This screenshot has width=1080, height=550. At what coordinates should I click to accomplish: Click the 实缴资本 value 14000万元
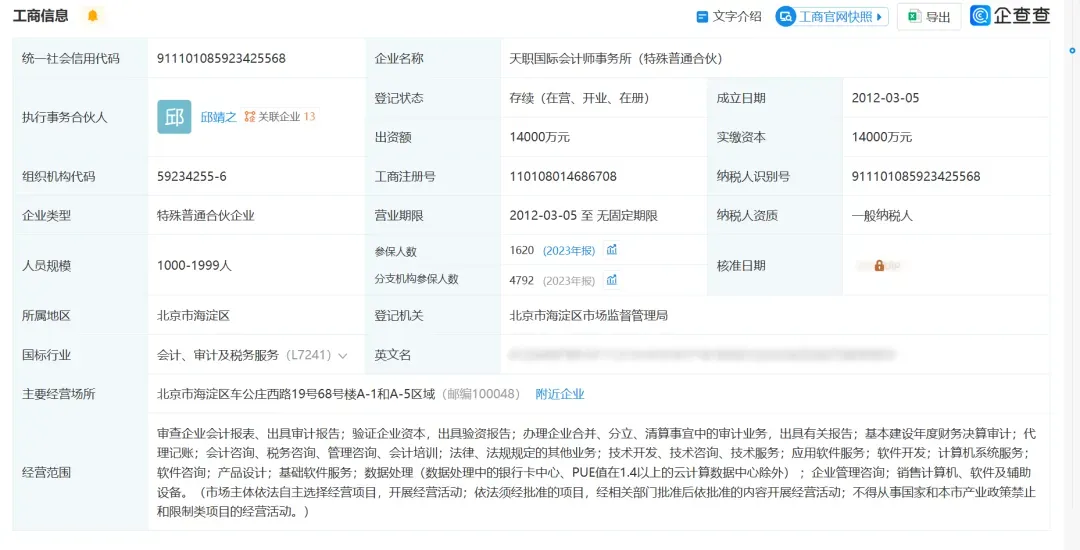[x=882, y=137]
